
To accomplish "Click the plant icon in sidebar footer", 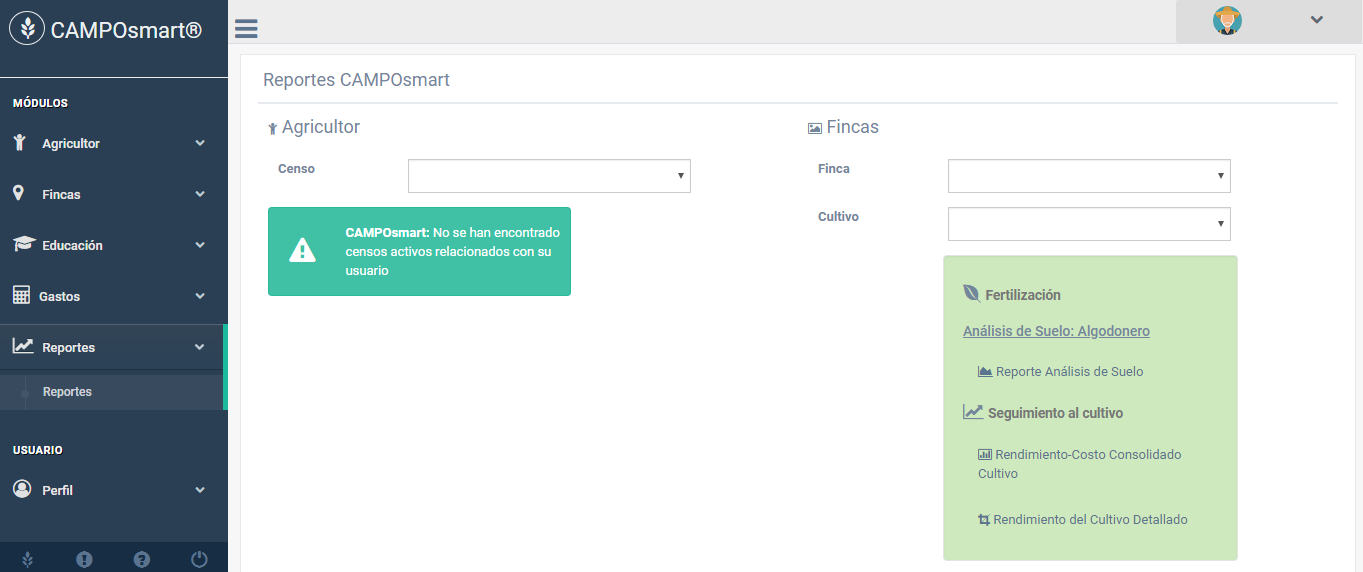I will [x=27, y=560].
